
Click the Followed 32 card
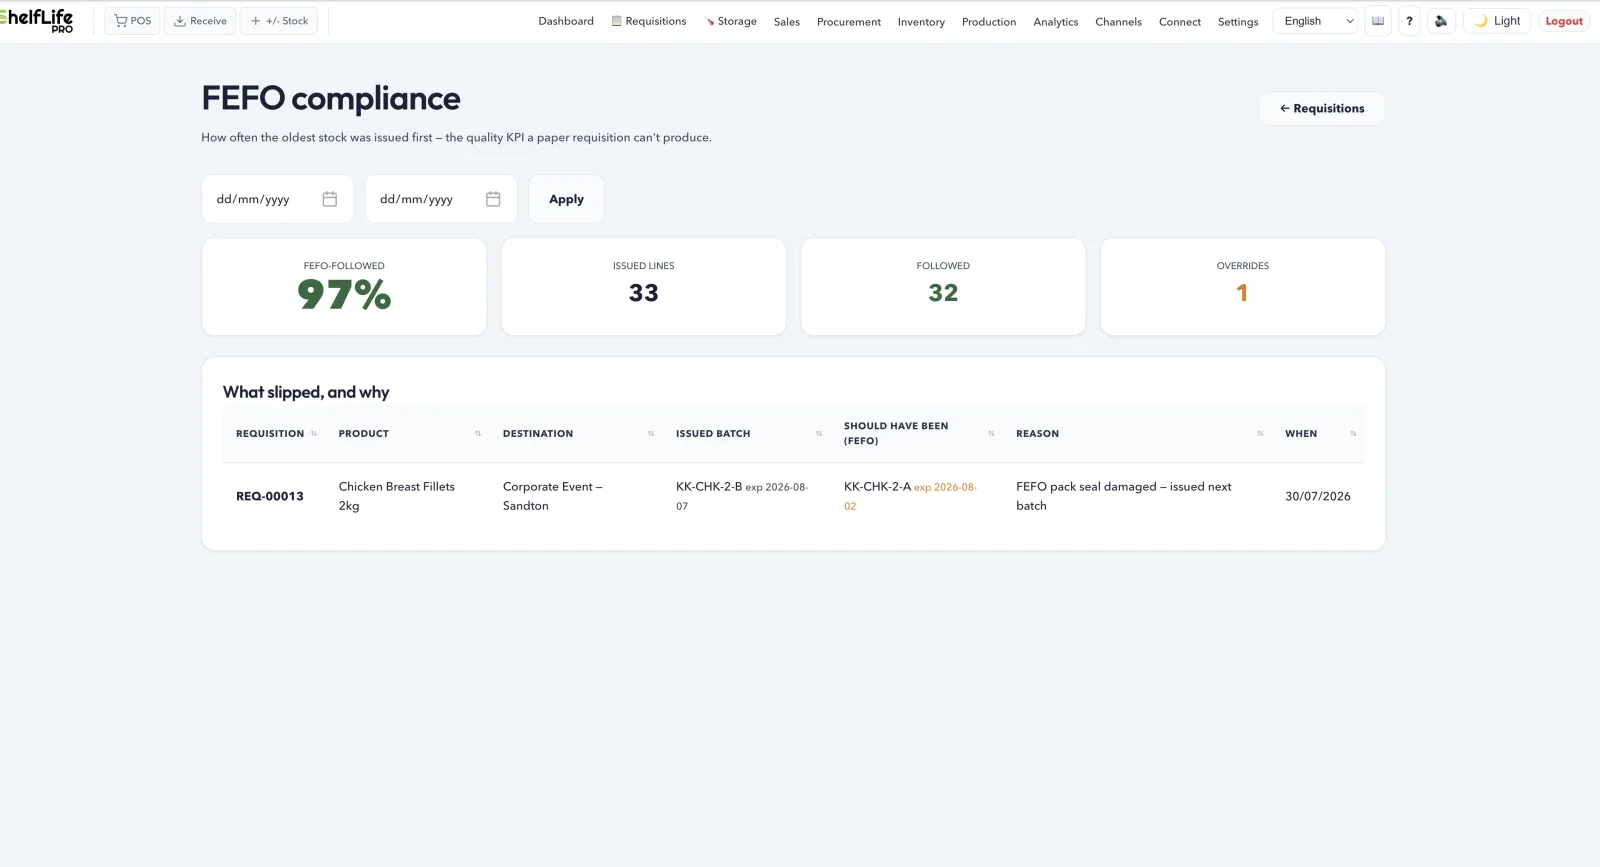click(943, 286)
